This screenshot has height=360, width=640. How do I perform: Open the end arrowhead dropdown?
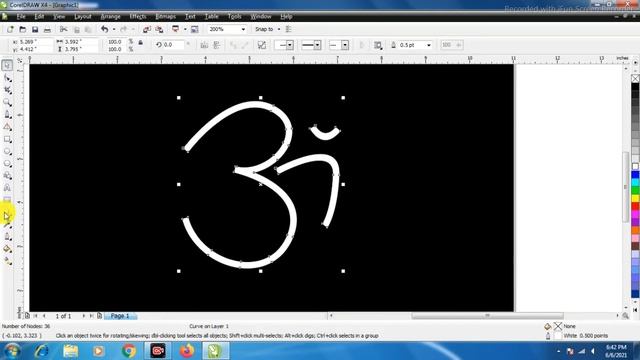click(345, 45)
